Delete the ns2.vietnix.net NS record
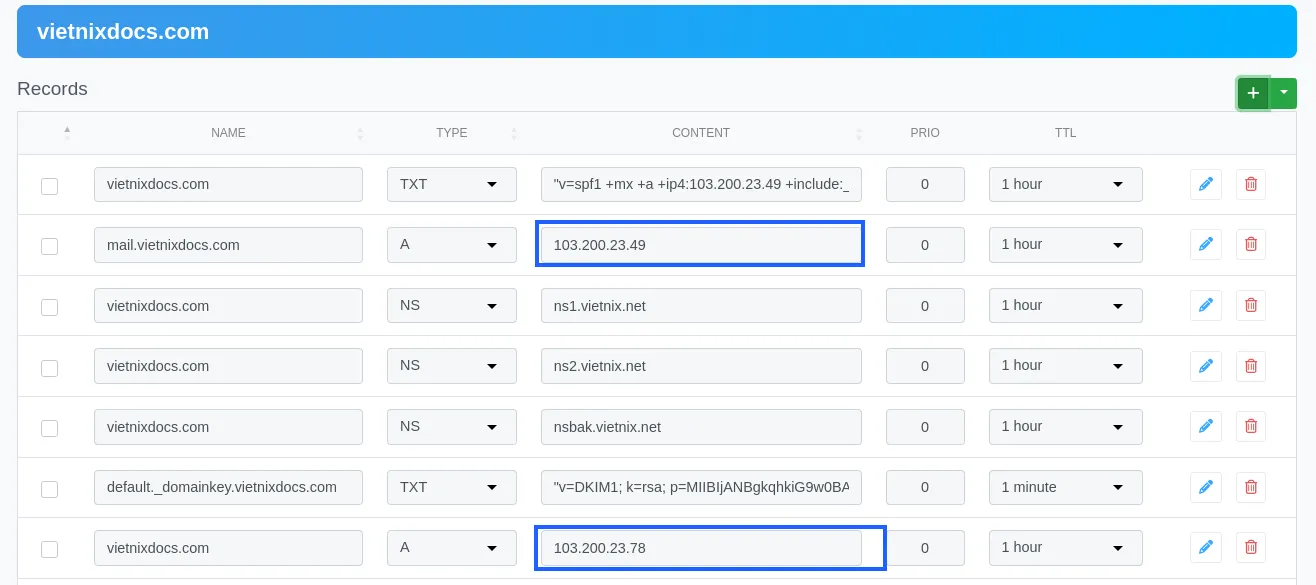Image resolution: width=1316 pixels, height=585 pixels. click(x=1250, y=366)
